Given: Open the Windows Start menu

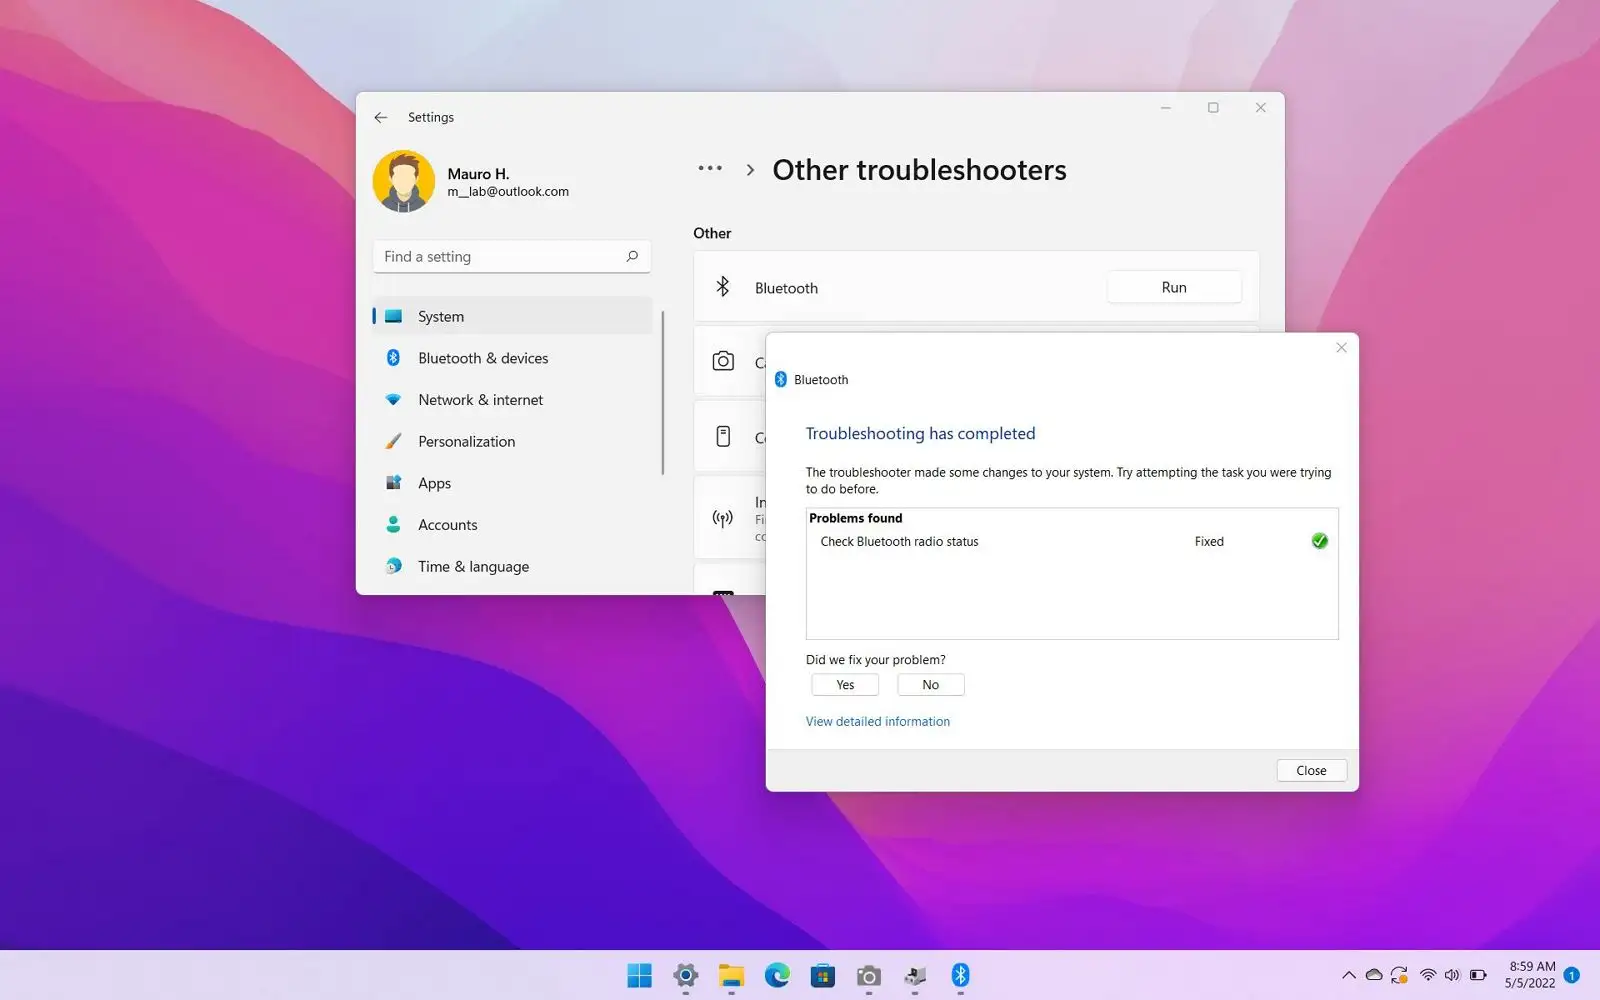Looking at the screenshot, I should pyautogui.click(x=639, y=975).
